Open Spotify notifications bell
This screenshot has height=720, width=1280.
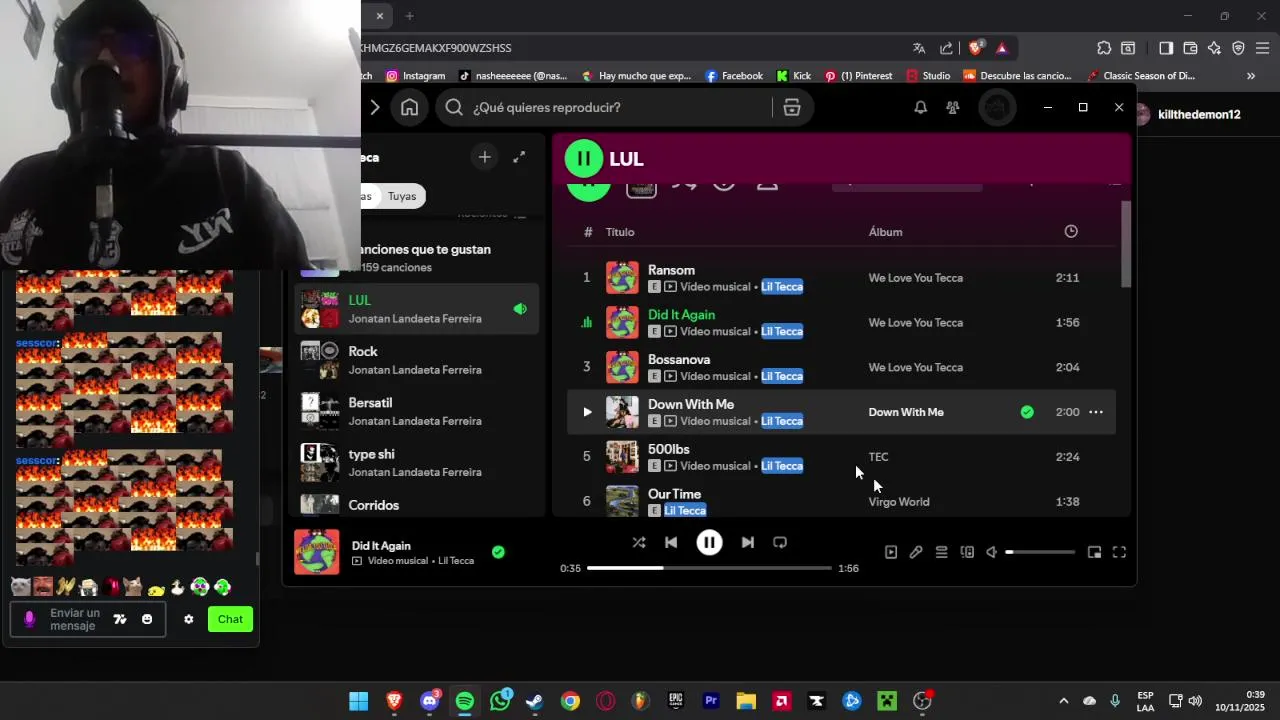point(920,107)
